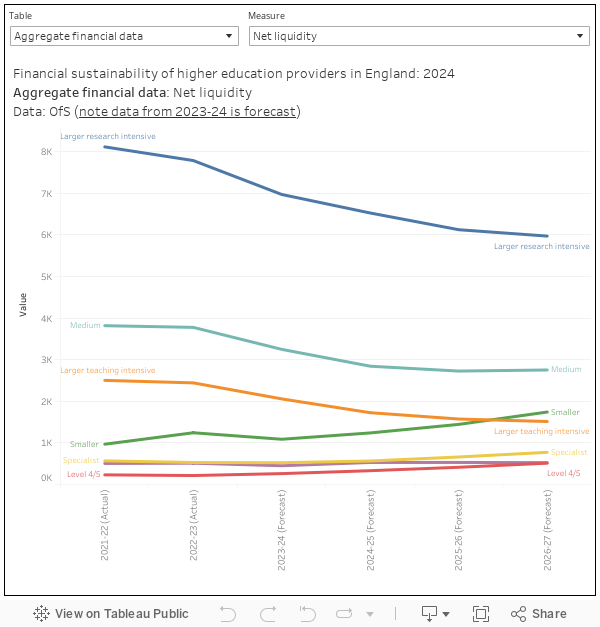Viewport: 600px width, 627px height.
Task: Expand the small arrow next to the refresh icon
Action: tap(370, 614)
